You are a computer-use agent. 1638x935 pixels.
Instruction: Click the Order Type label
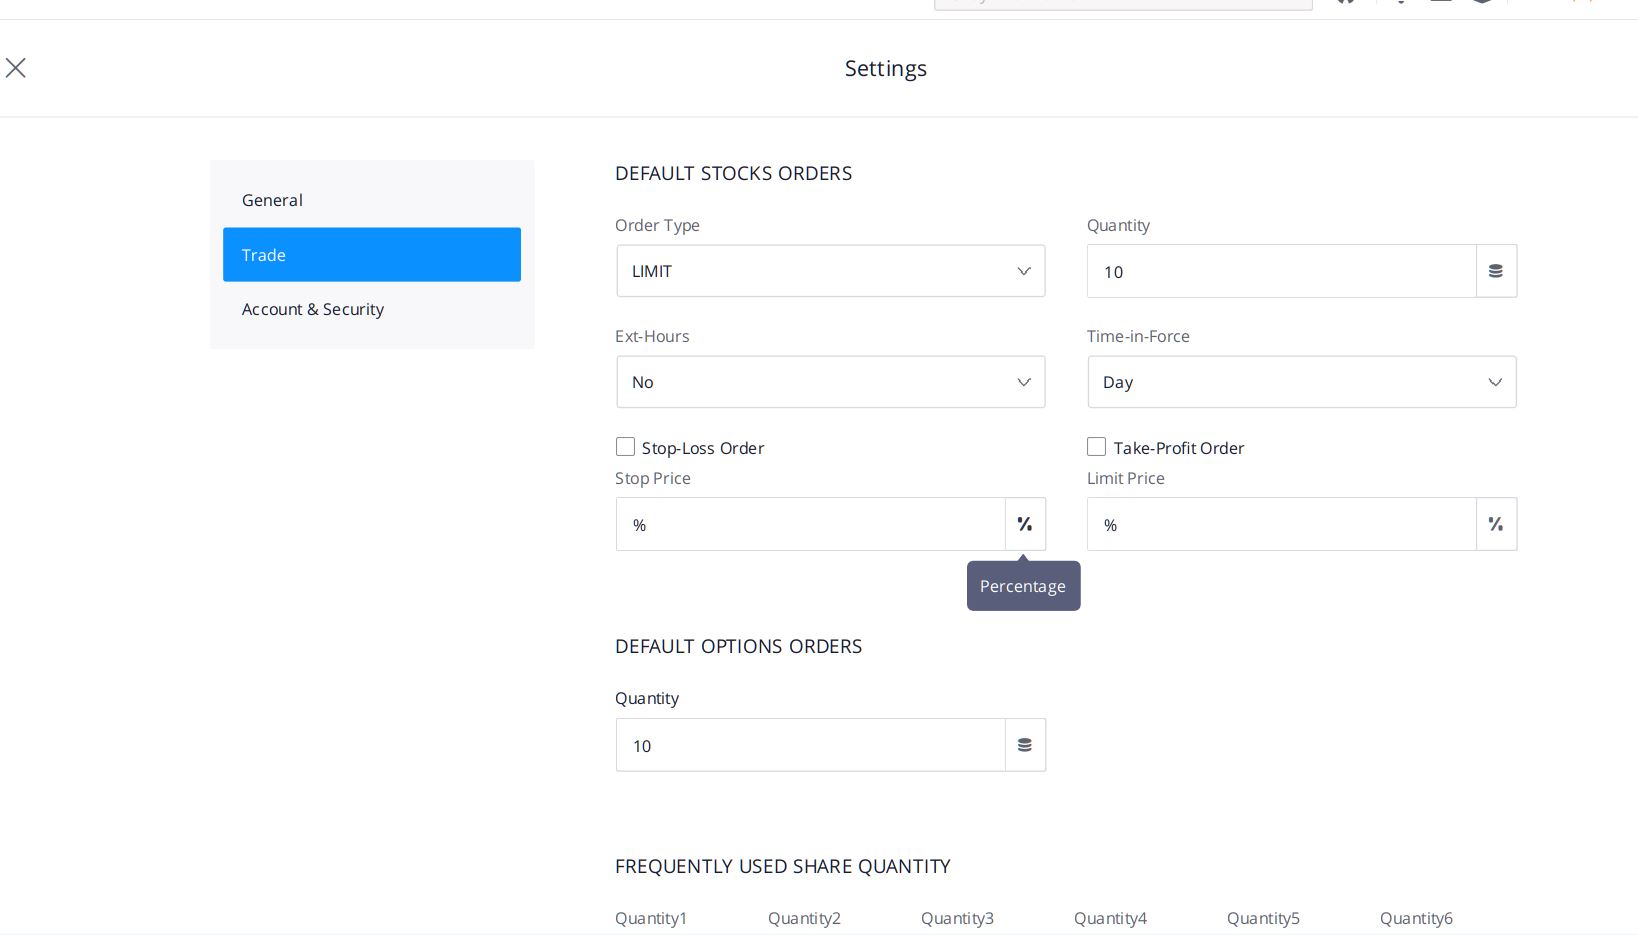pos(657,225)
